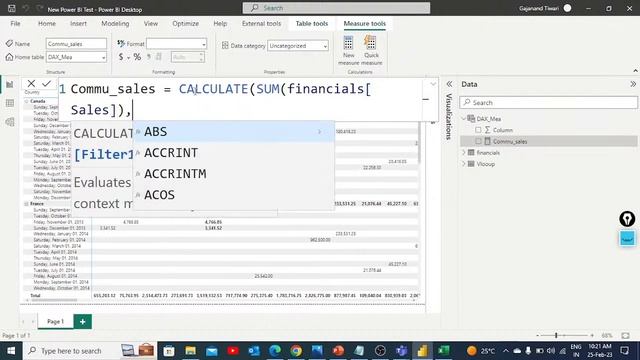Screen dimensions: 640x360
Task: Collapse the ribbon with the chevron
Action: coord(635,71)
